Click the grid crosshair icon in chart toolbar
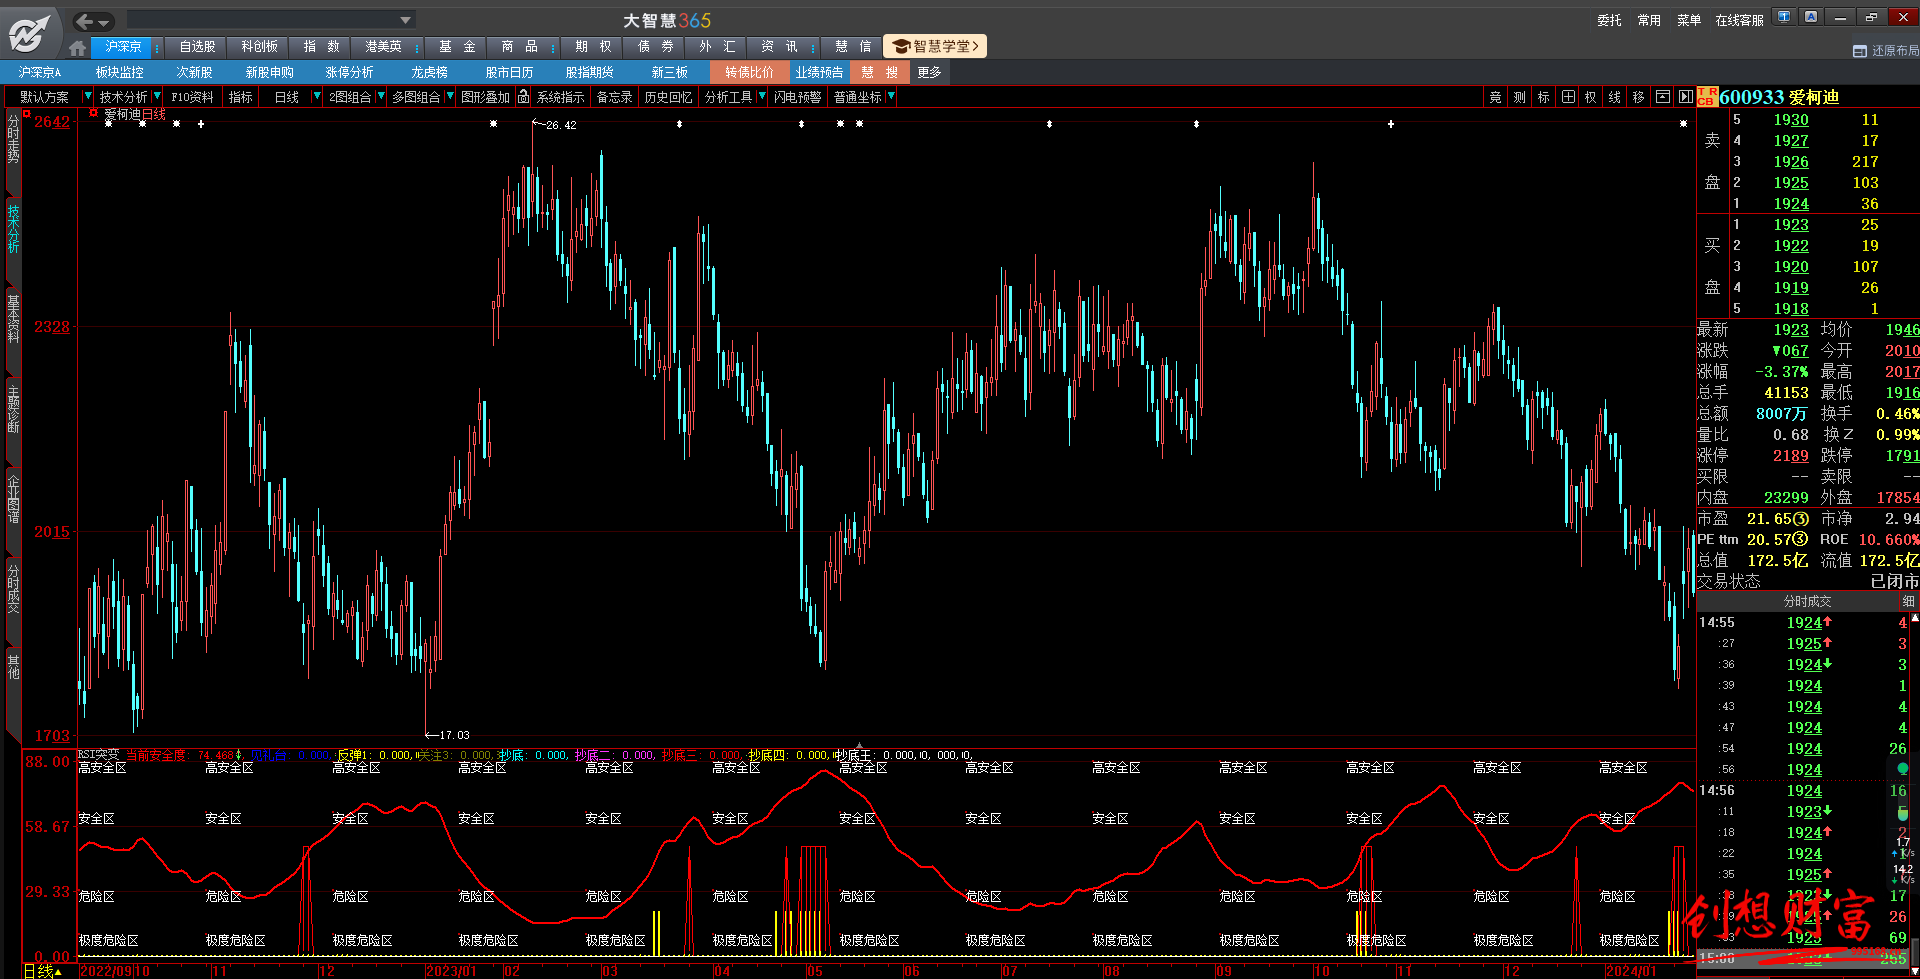The image size is (1920, 979). click(x=1568, y=97)
